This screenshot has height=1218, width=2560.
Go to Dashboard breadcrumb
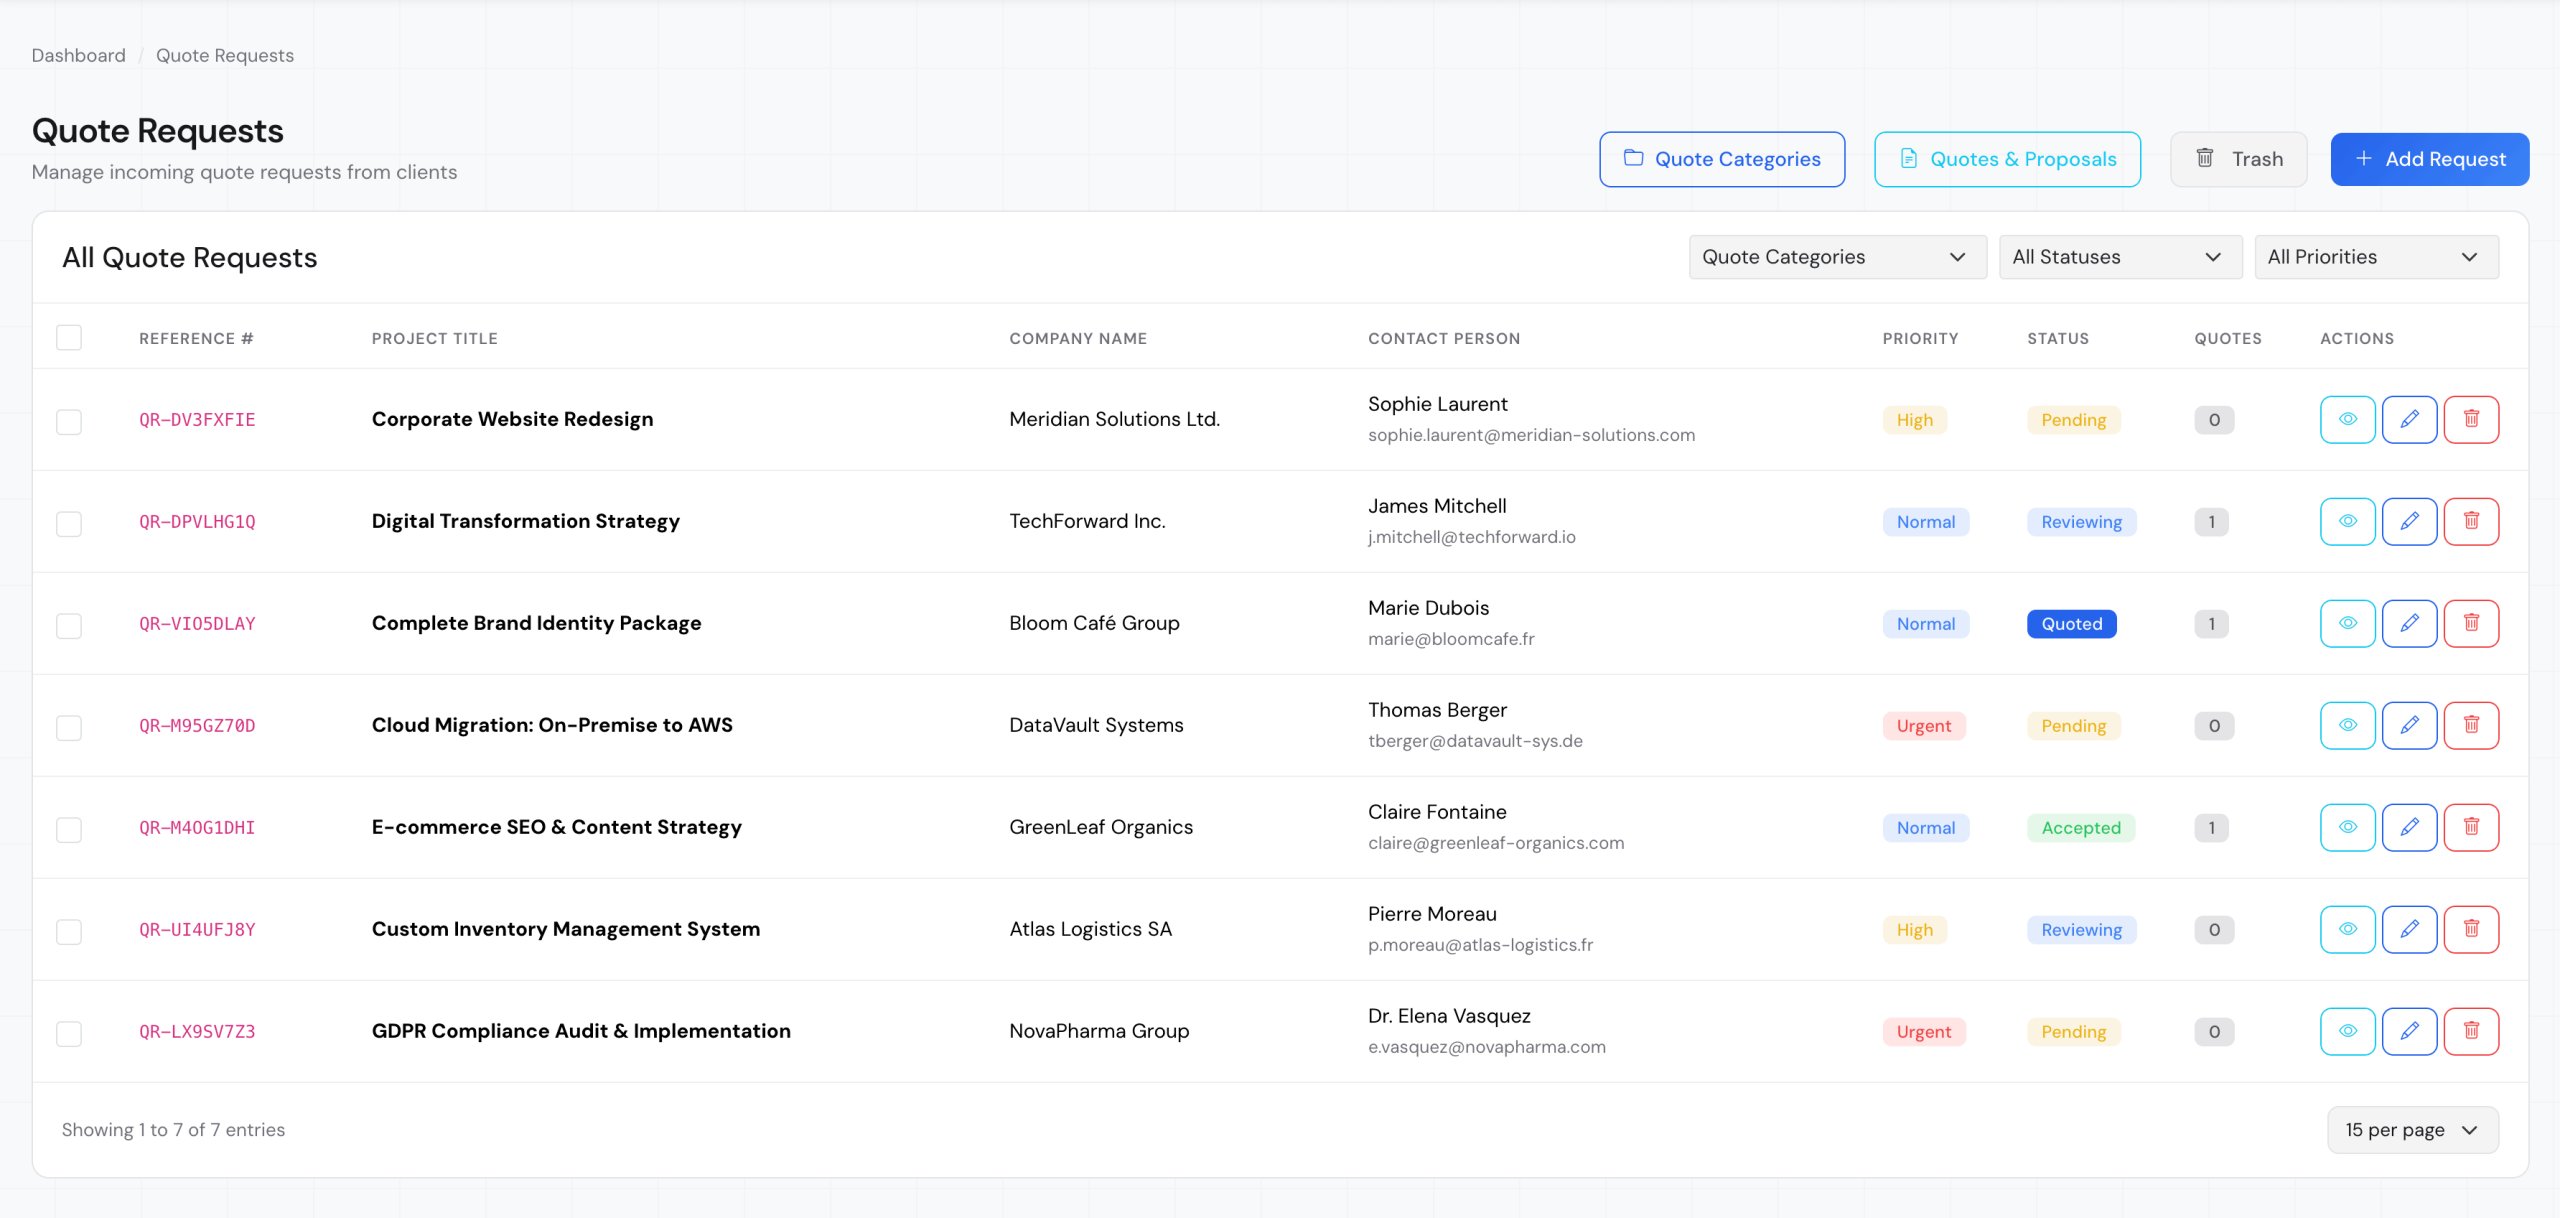tap(78, 55)
